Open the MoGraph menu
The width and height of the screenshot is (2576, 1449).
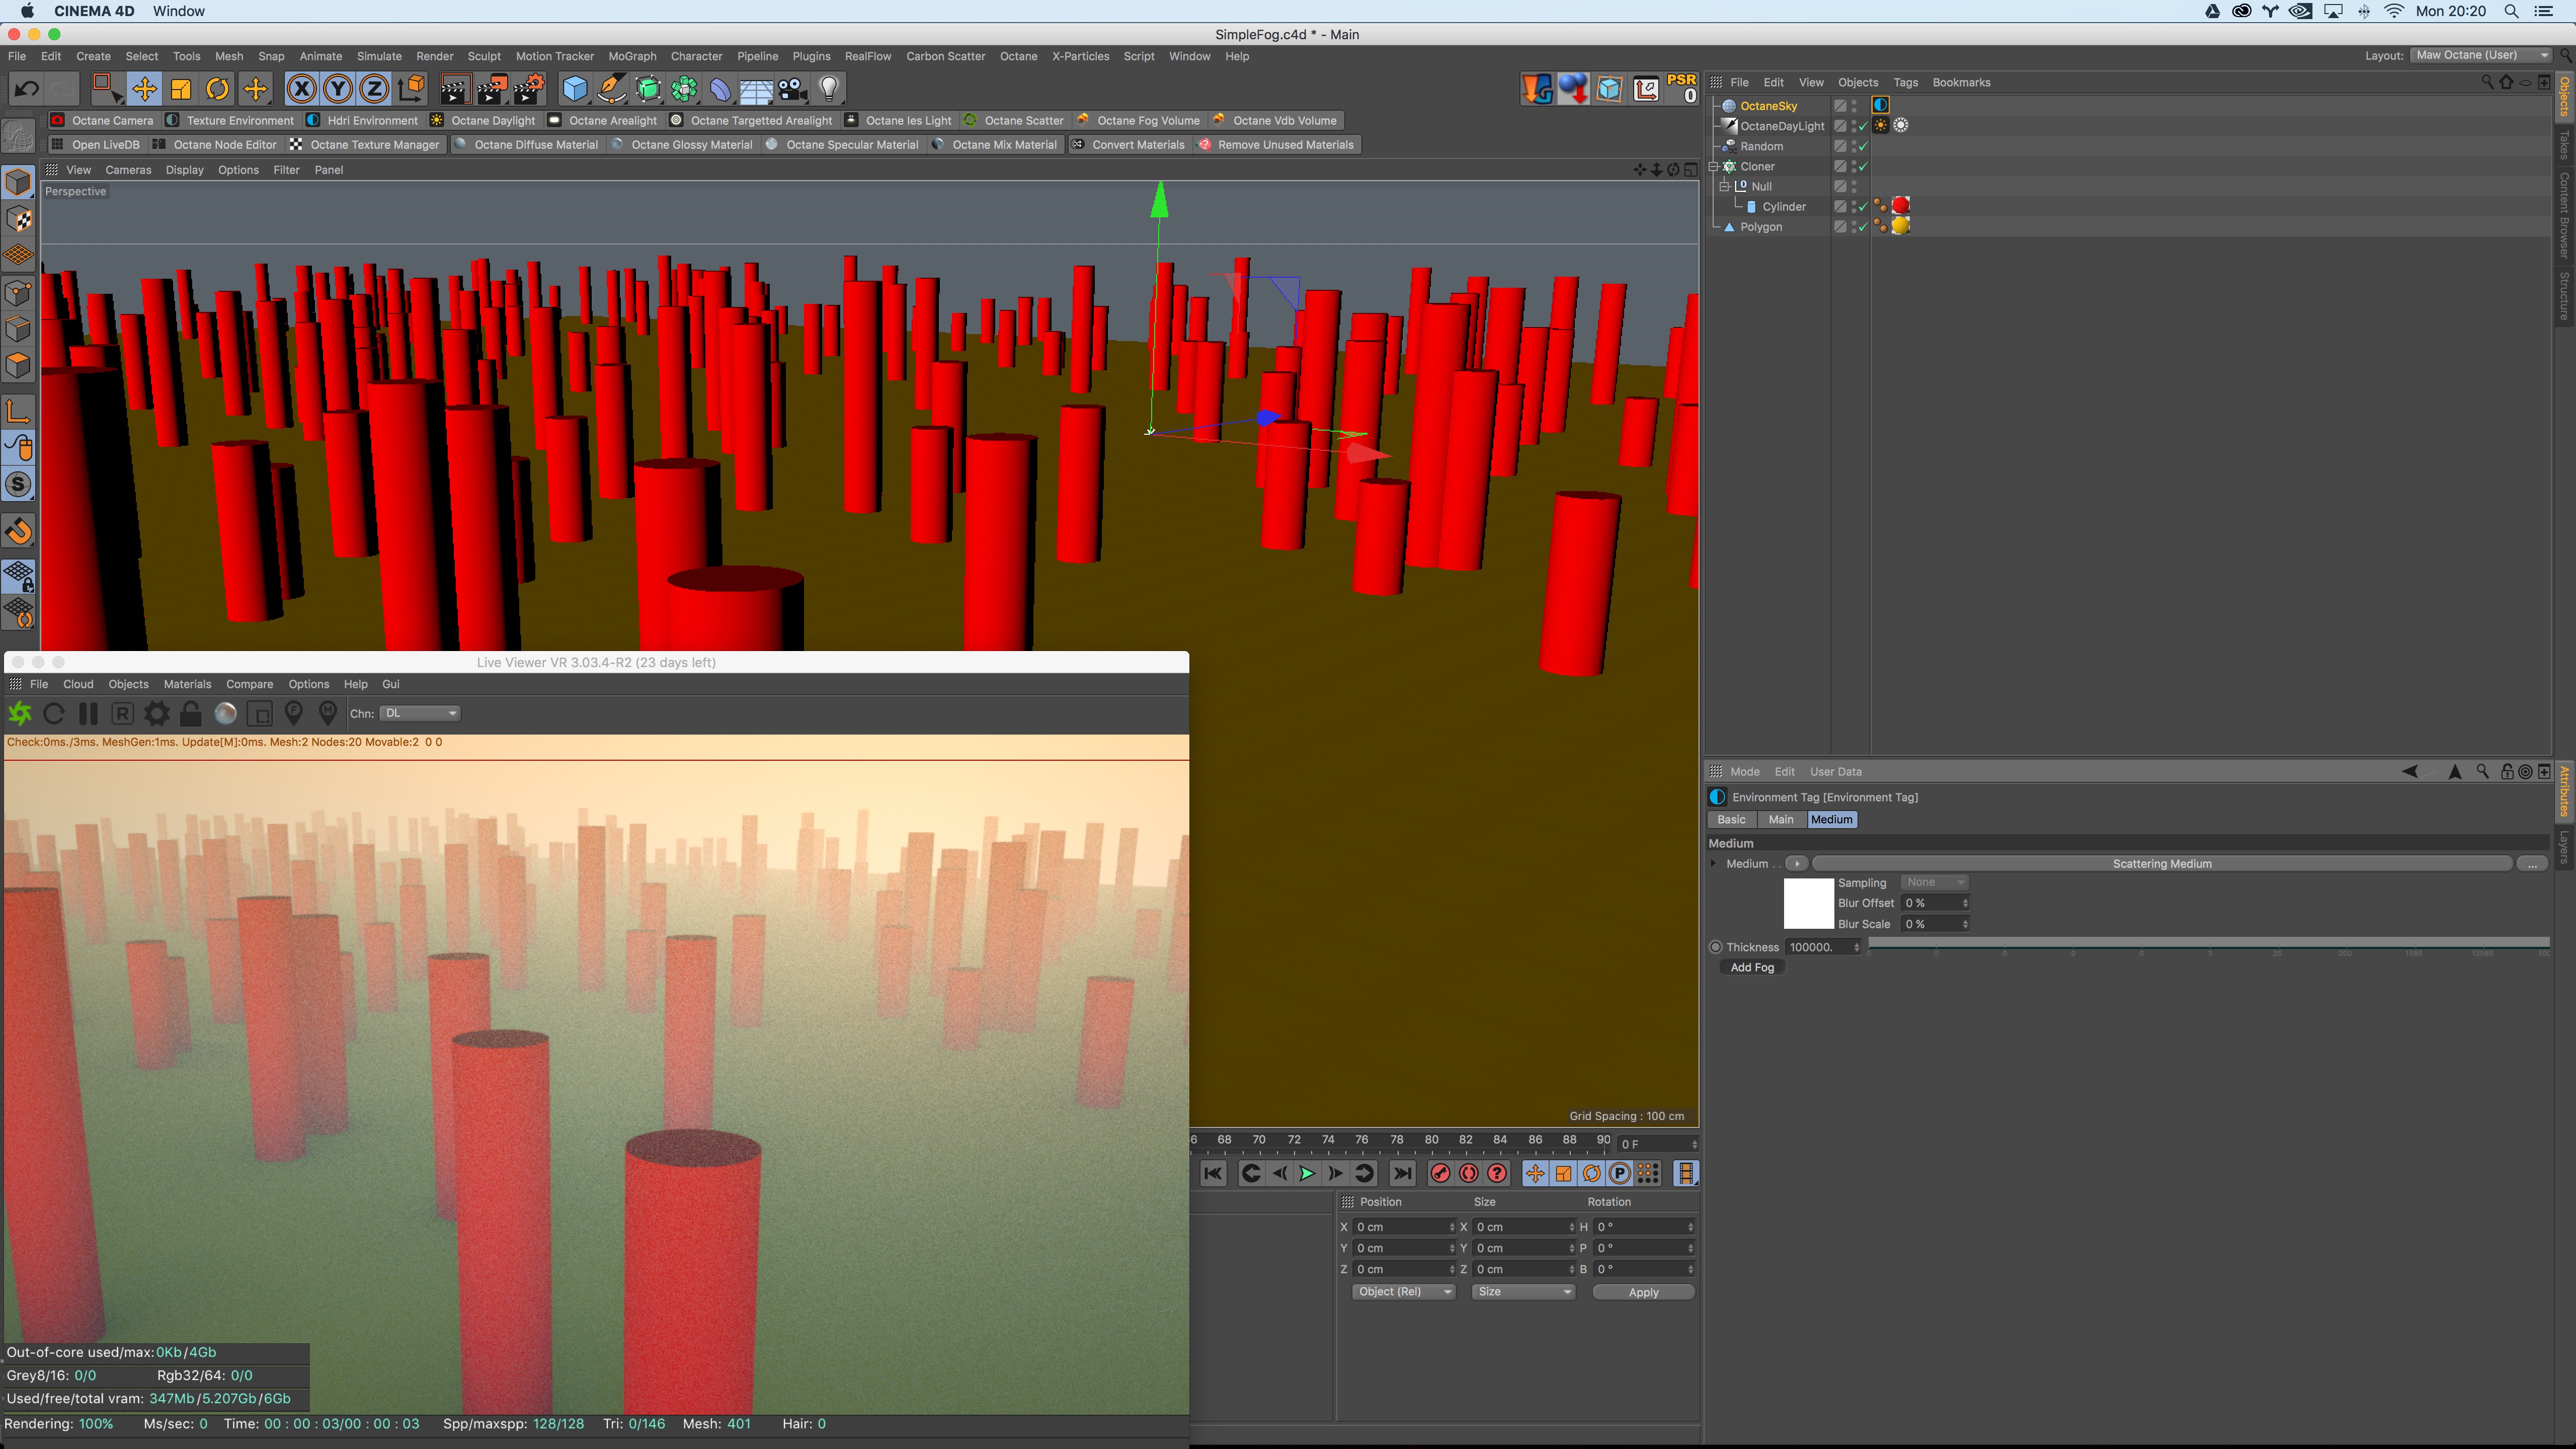coord(632,56)
